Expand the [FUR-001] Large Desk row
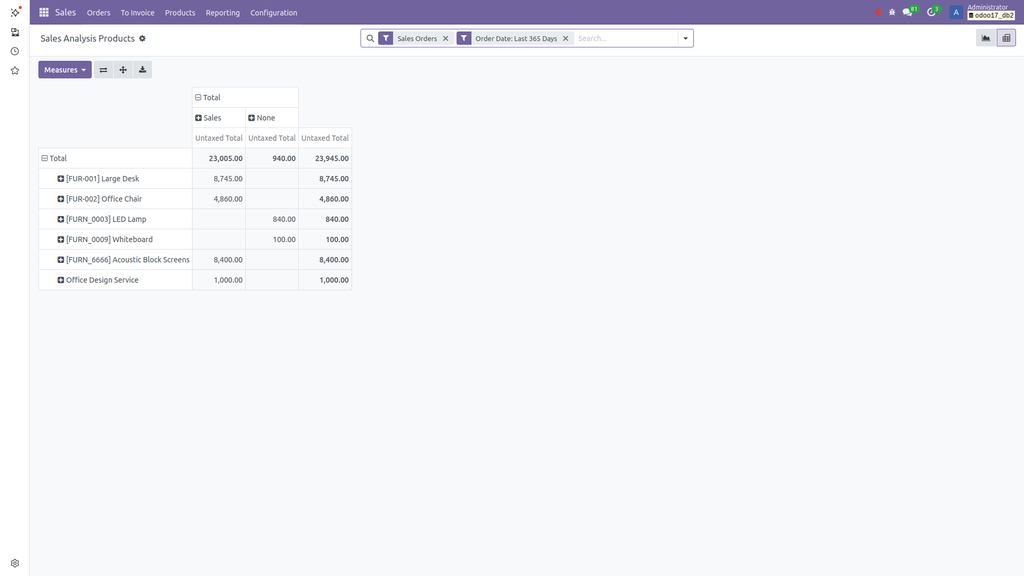Screen dimensions: 1024x576 pyautogui.click(x=61, y=179)
